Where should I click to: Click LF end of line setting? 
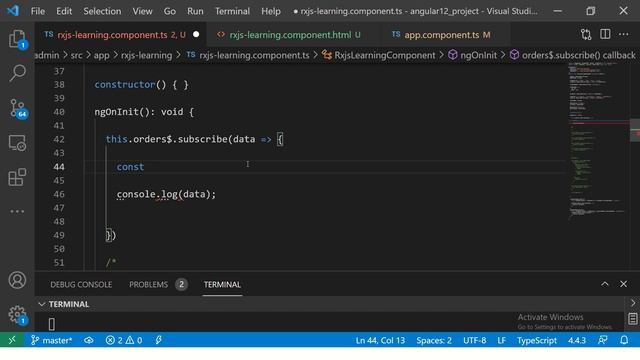pyautogui.click(x=502, y=340)
